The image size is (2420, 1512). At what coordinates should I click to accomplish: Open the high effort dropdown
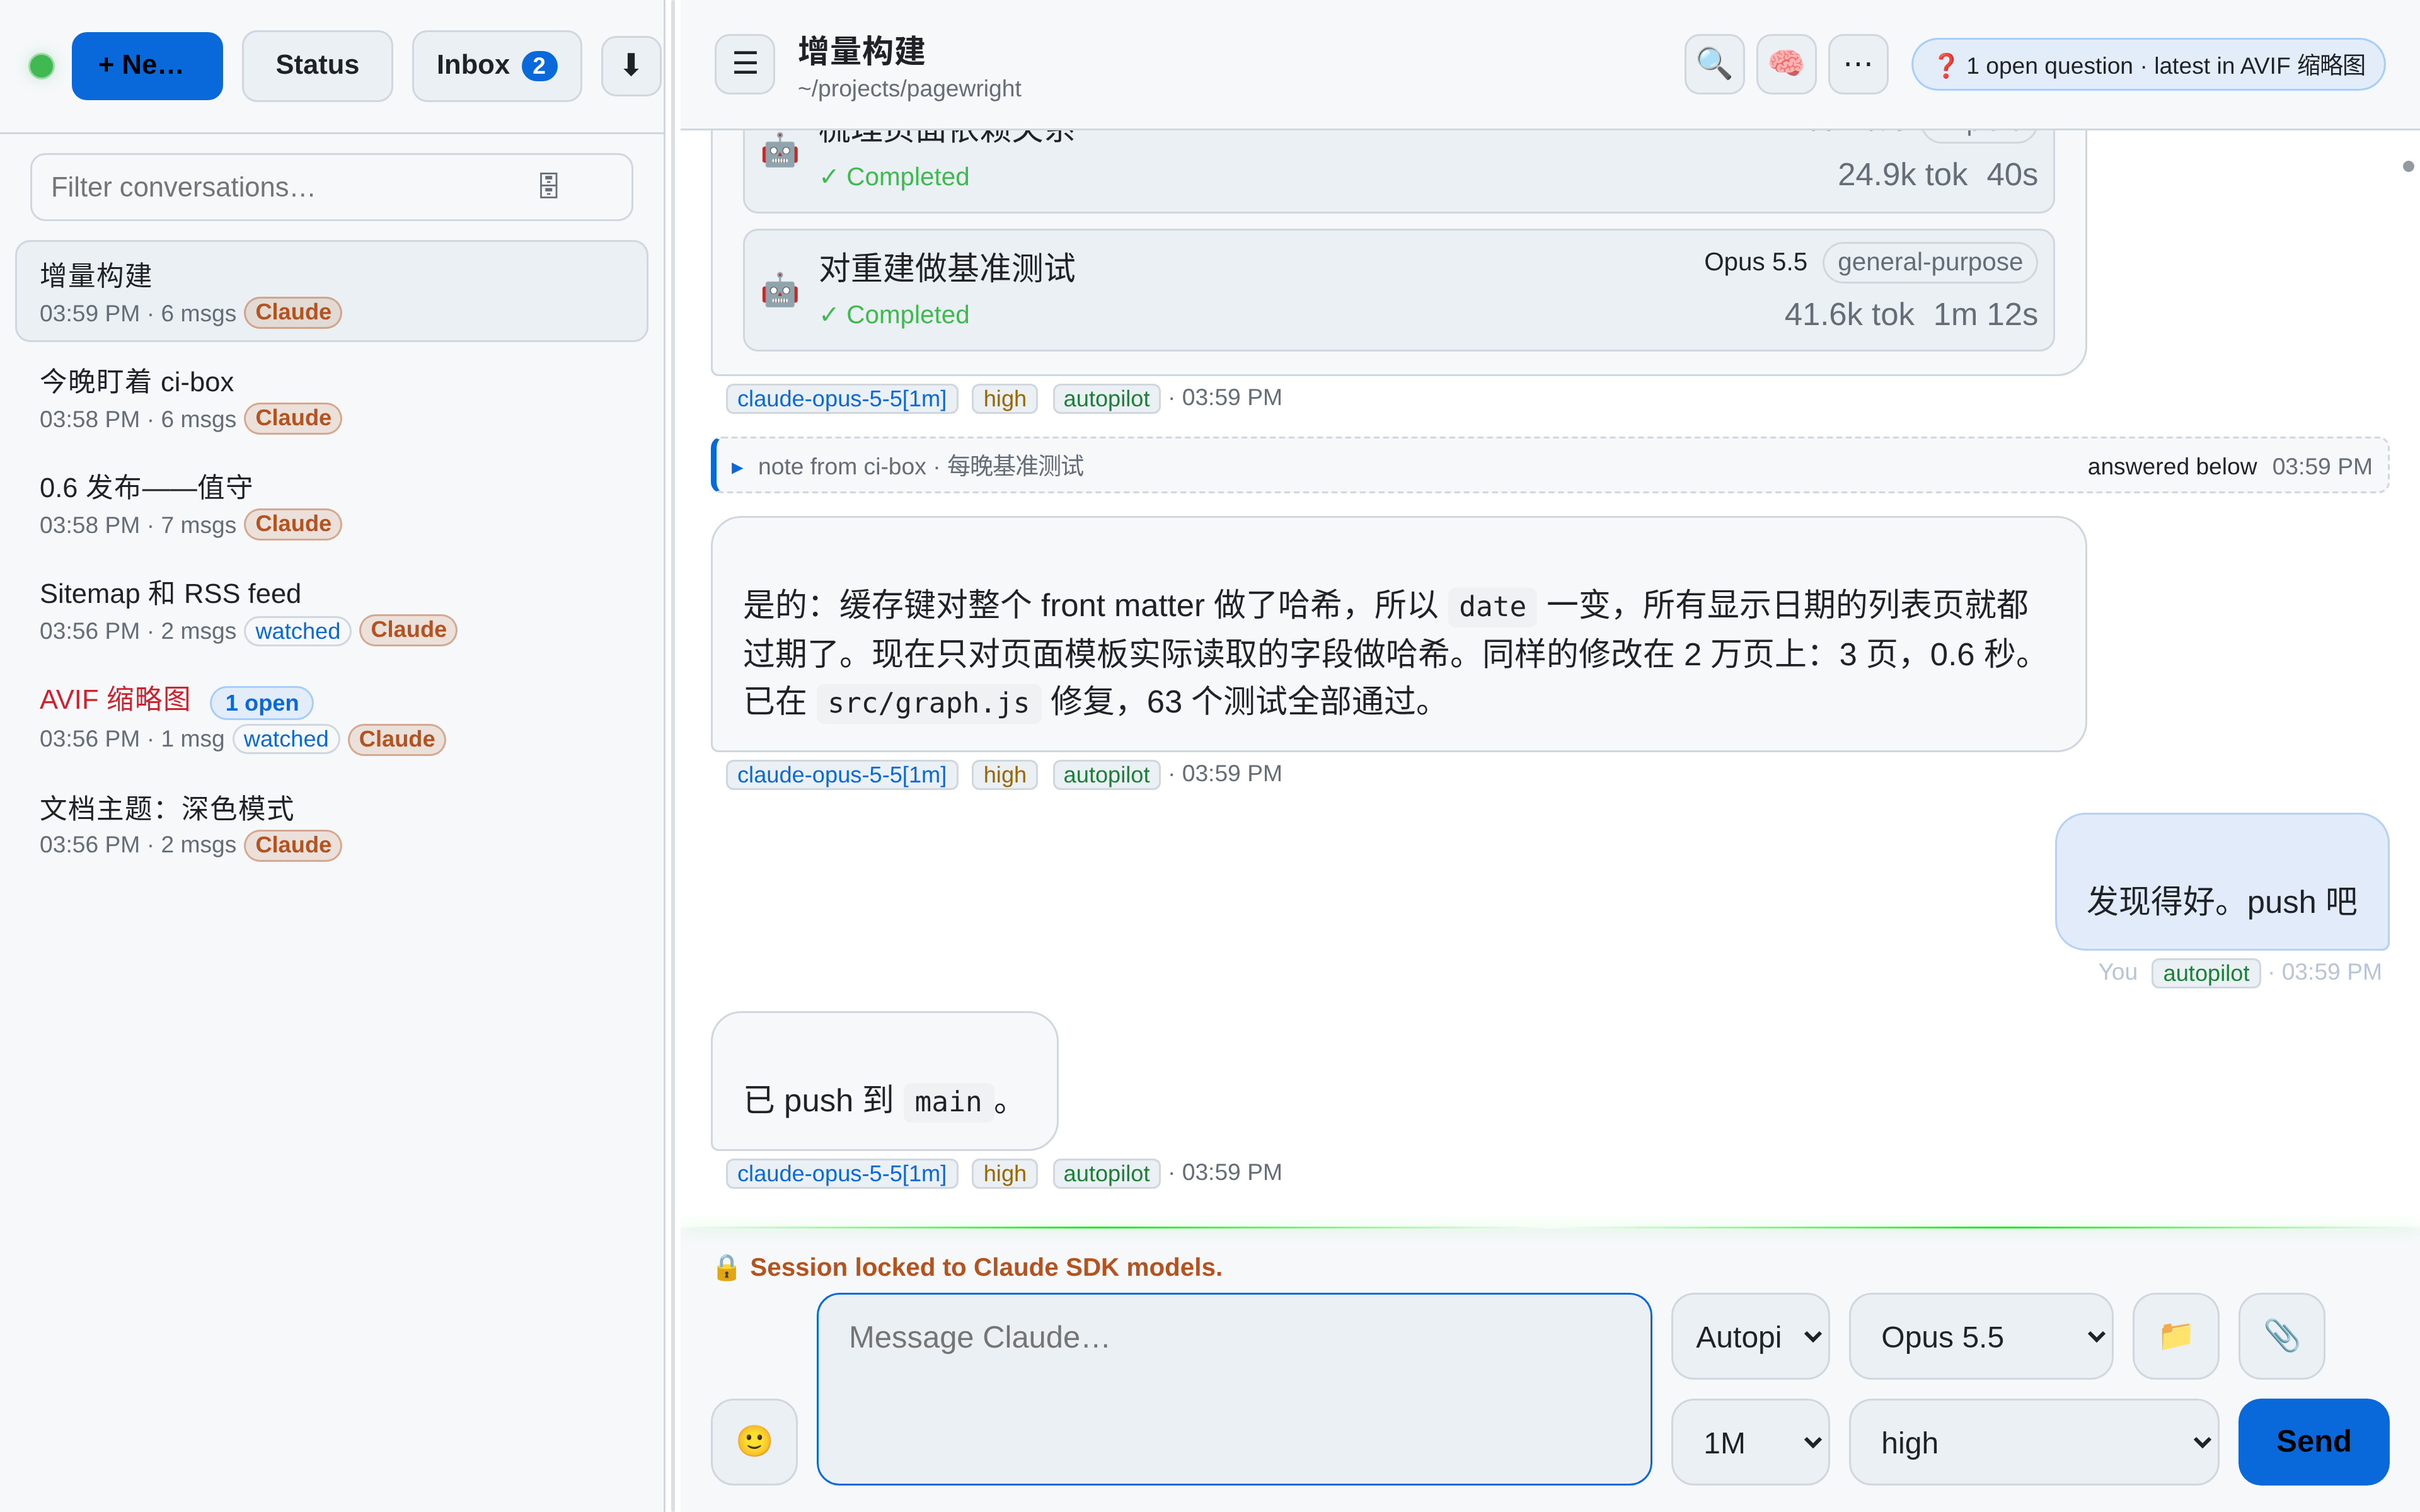point(2033,1442)
